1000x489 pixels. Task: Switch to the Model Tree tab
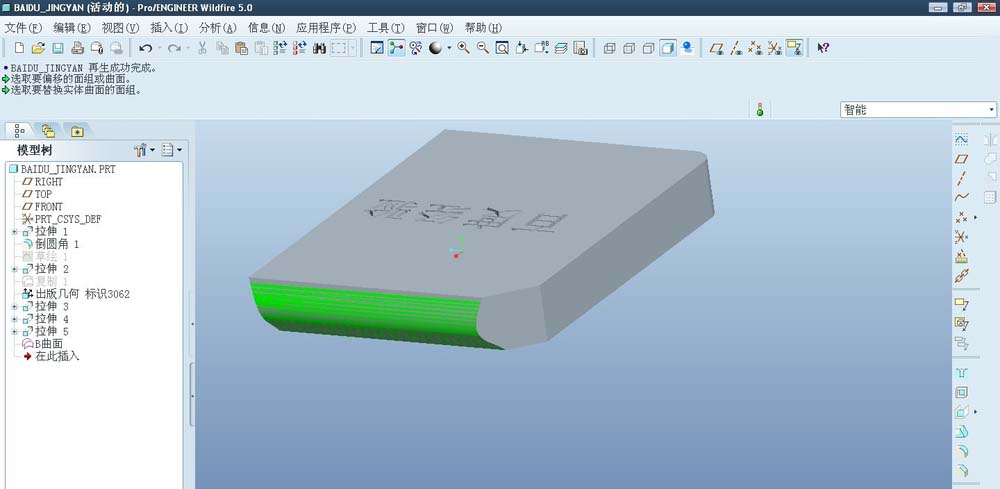tap(19, 131)
